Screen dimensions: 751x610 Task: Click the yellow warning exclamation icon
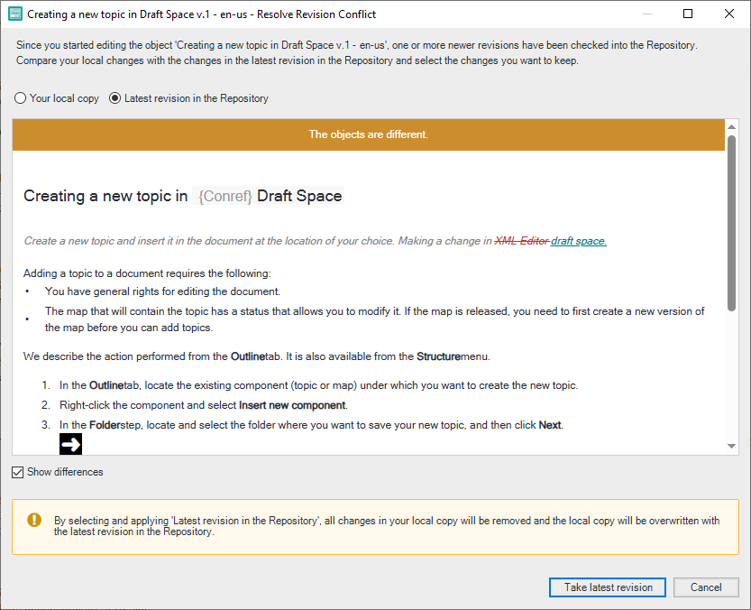tap(34, 520)
